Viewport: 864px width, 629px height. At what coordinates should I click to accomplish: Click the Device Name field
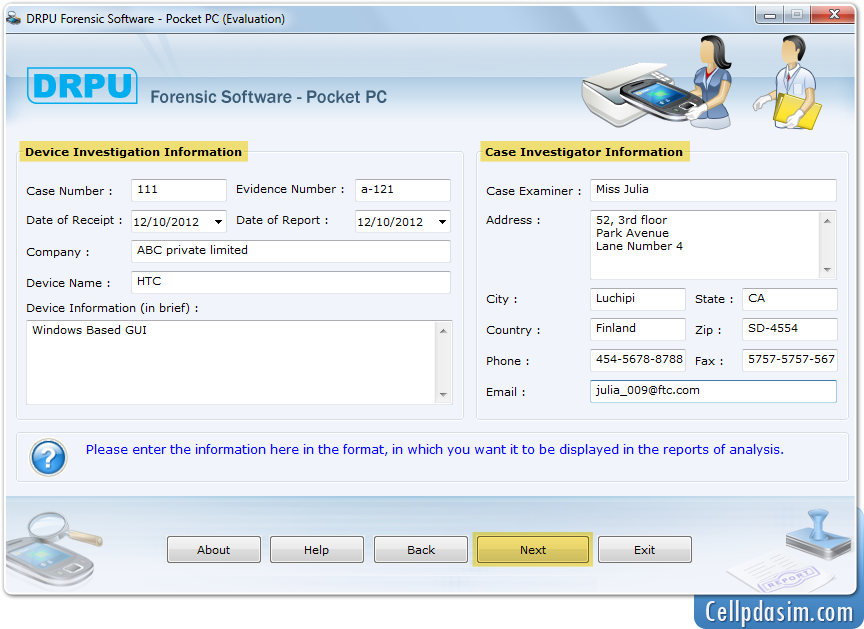[x=291, y=281]
